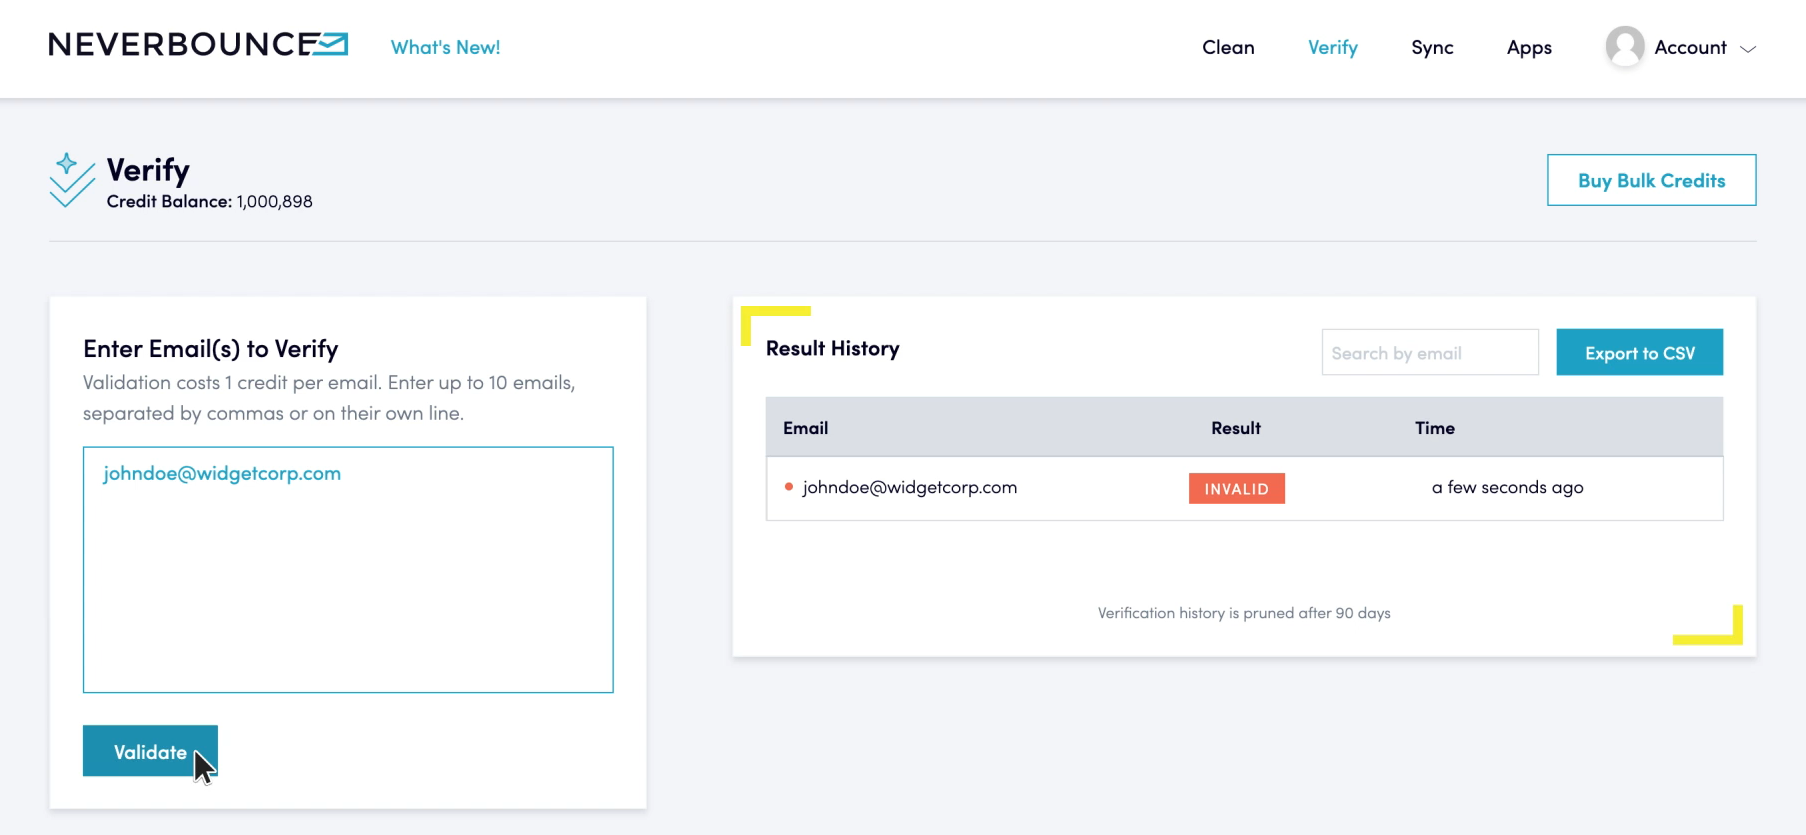
Task: Click inside the email entry text area
Action: point(348,569)
